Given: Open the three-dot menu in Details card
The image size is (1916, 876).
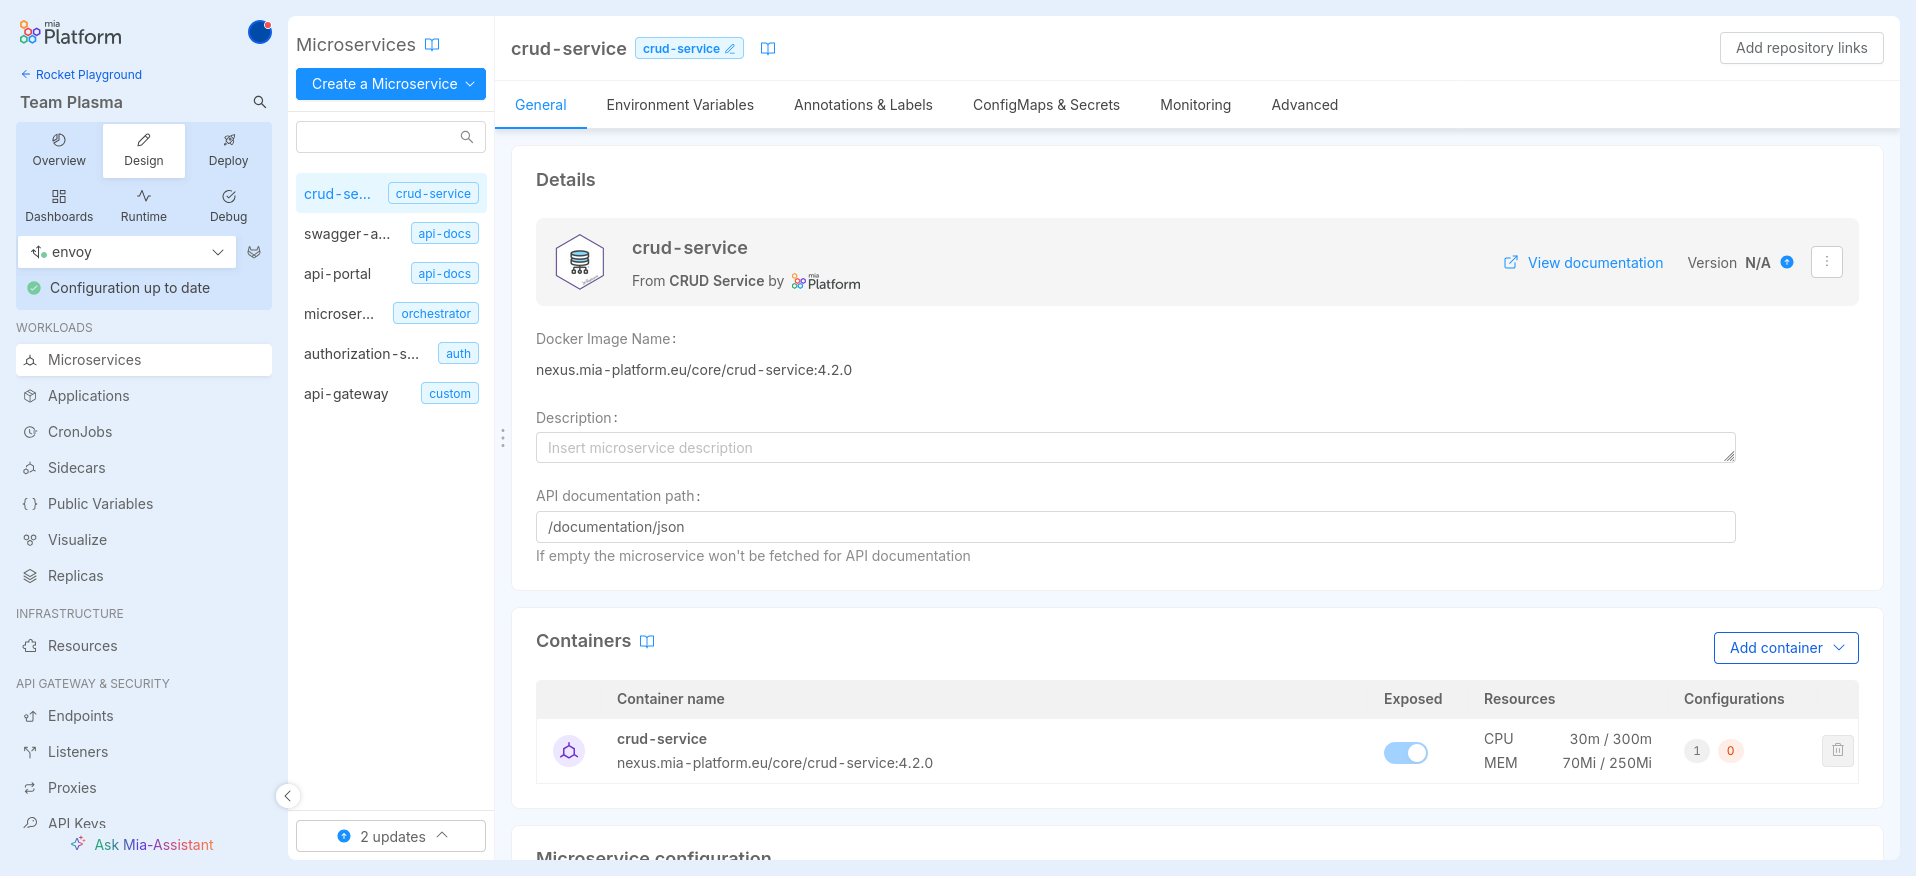Looking at the screenshot, I should pyautogui.click(x=1826, y=262).
